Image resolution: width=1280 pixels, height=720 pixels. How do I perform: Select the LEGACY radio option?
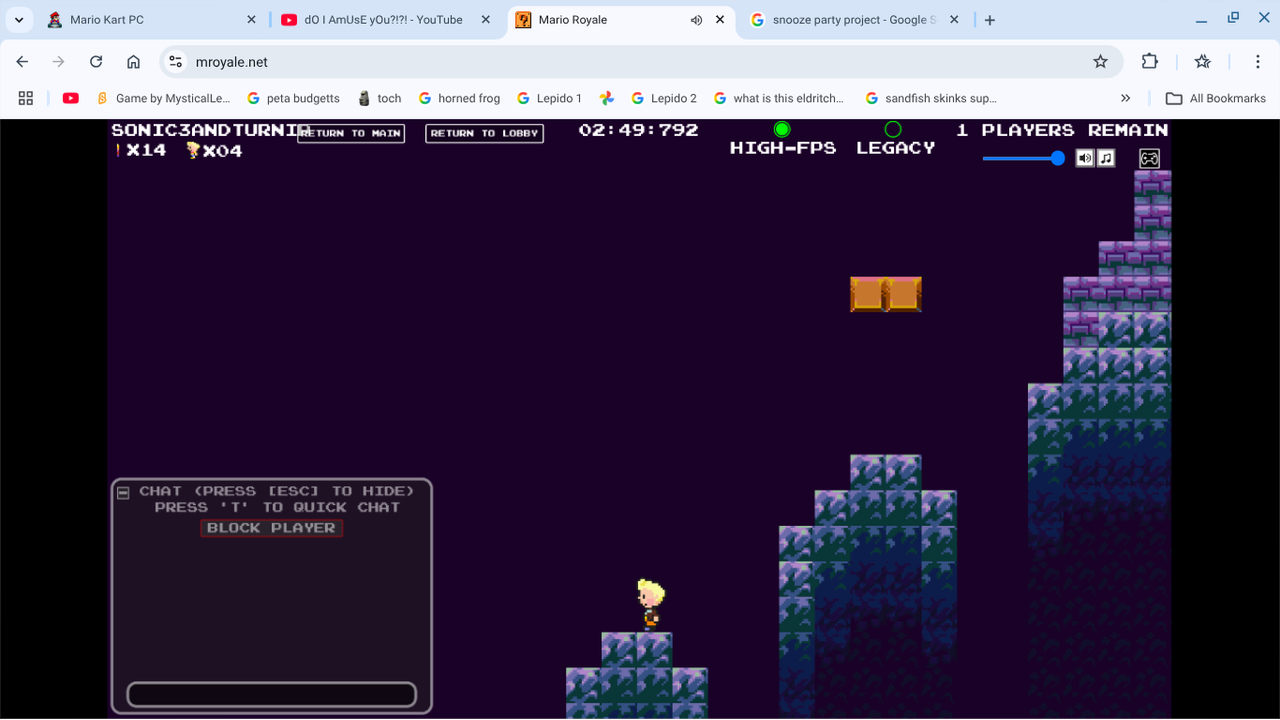point(893,129)
